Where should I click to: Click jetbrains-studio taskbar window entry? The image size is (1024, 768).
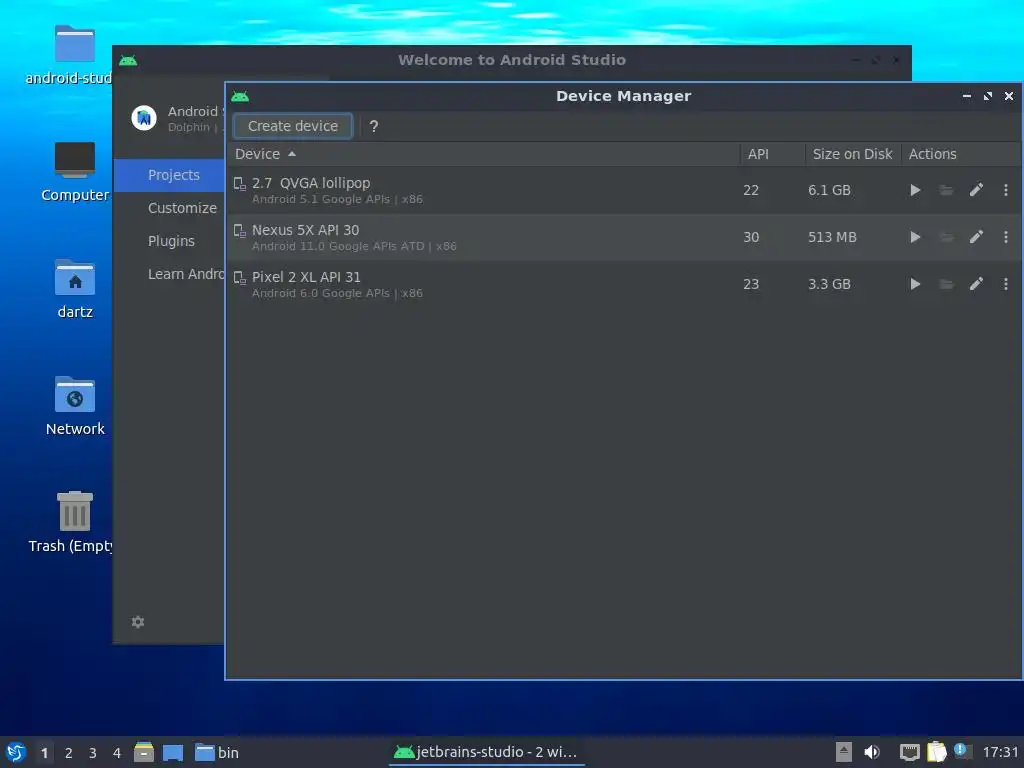(487, 752)
